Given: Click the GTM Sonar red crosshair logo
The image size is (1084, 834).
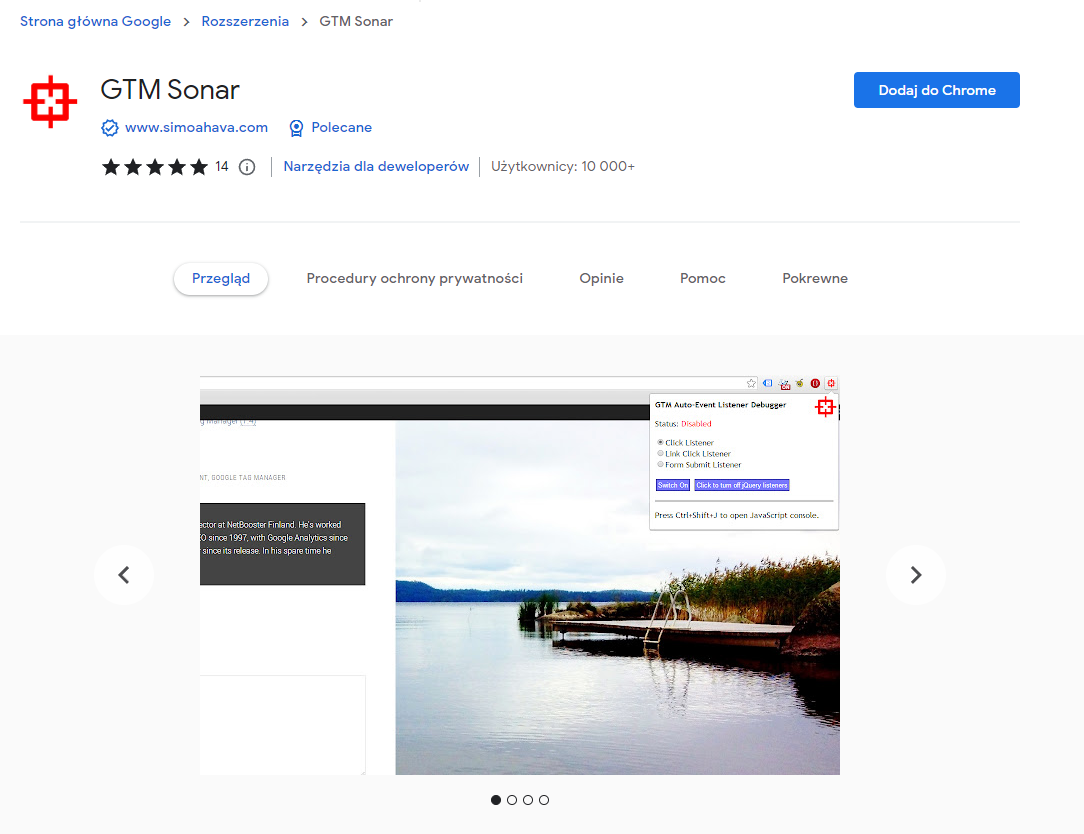Looking at the screenshot, I should pos(50,102).
